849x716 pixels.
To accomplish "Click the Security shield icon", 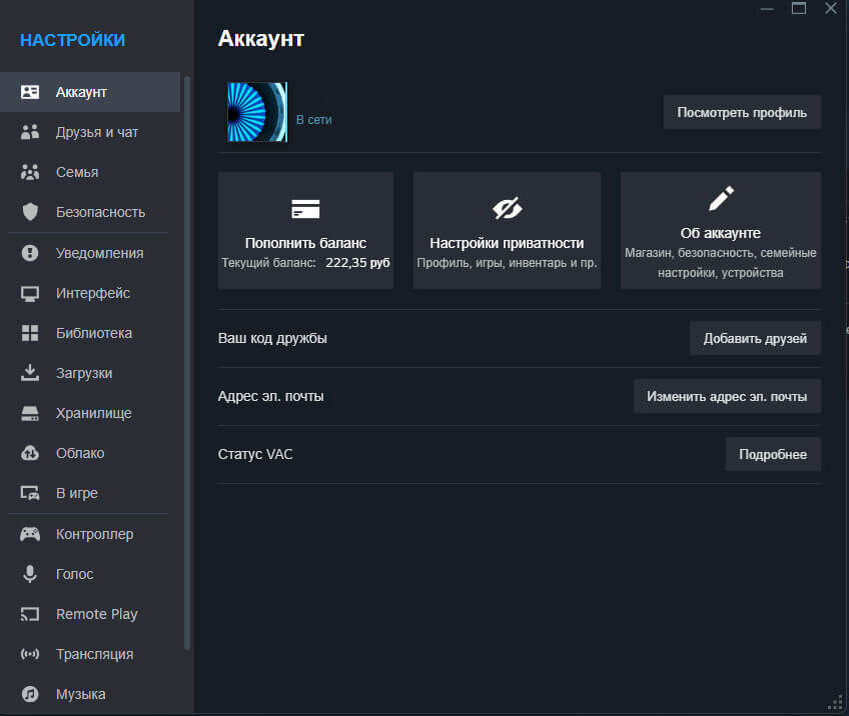I will click(x=30, y=212).
